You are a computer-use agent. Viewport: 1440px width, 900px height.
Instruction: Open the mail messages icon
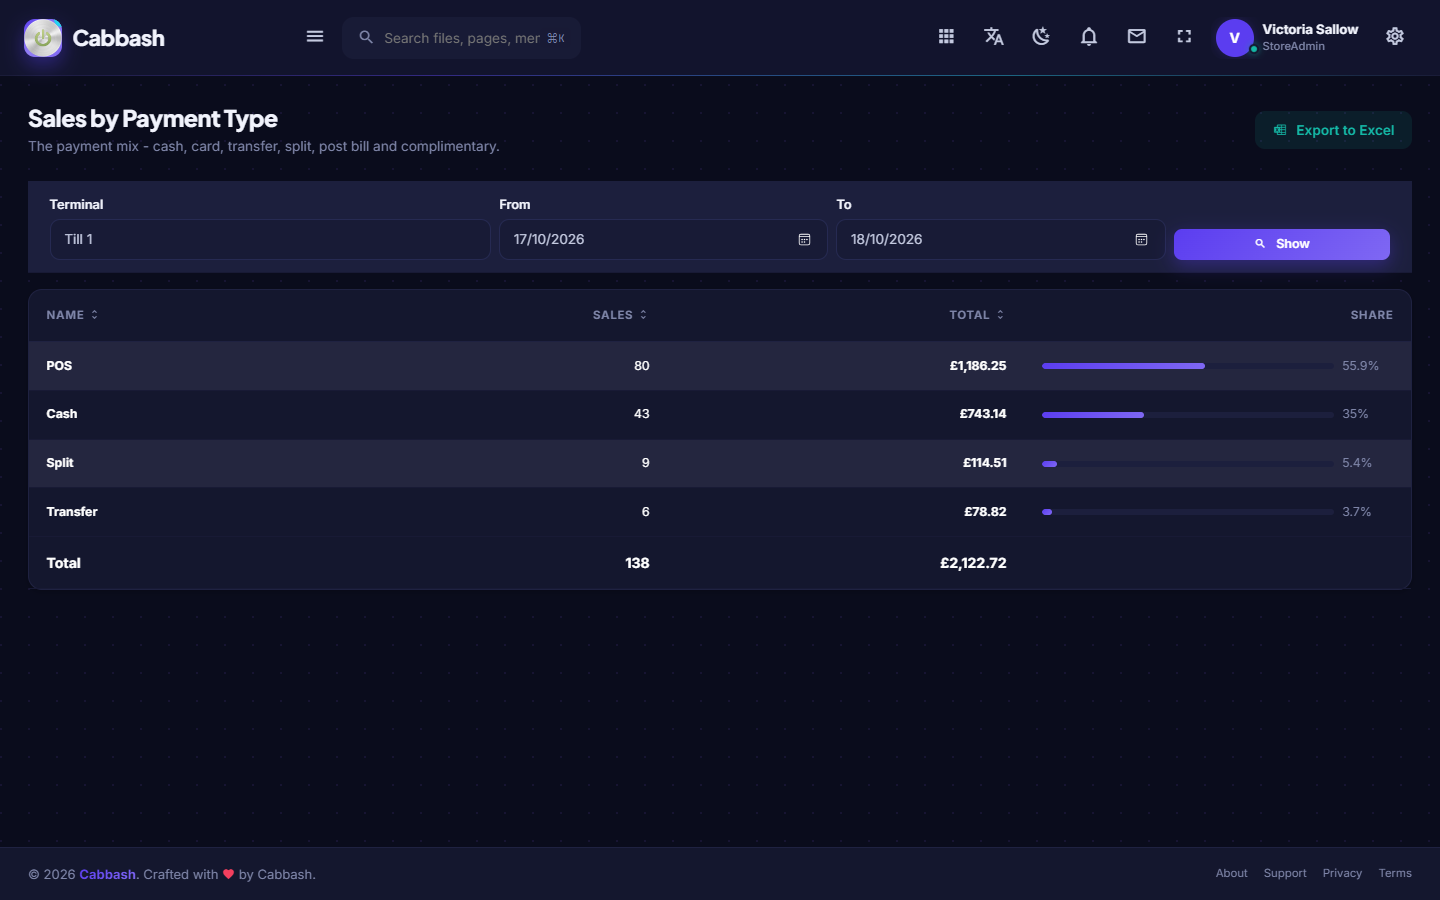tap(1137, 37)
